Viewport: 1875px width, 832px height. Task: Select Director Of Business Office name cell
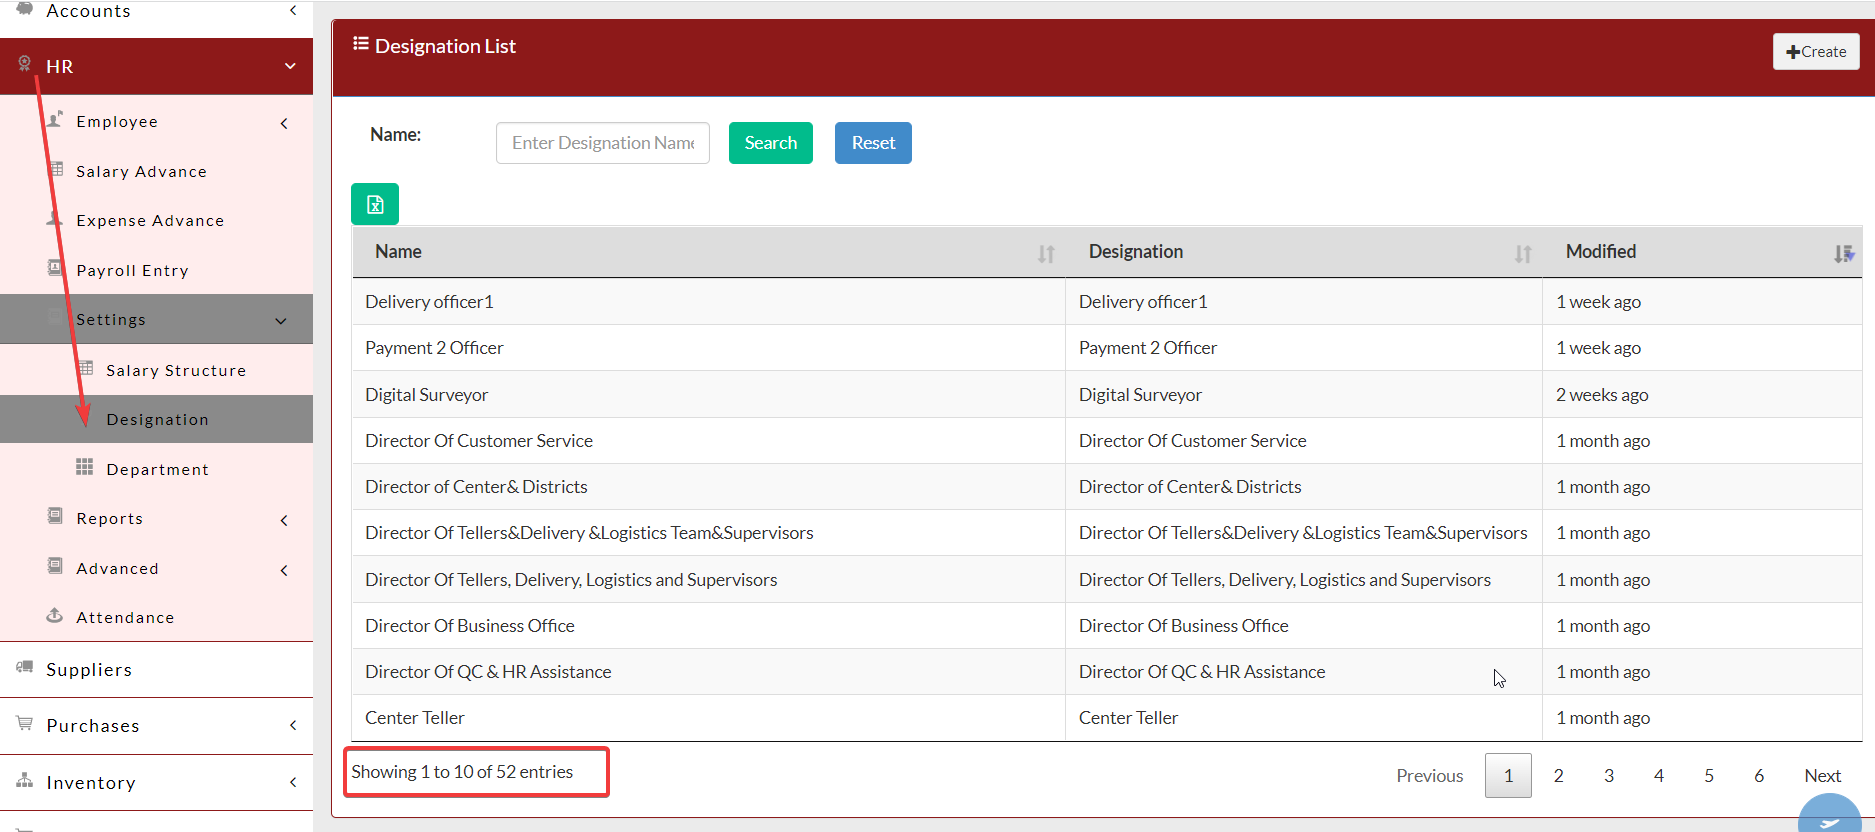[708, 626]
